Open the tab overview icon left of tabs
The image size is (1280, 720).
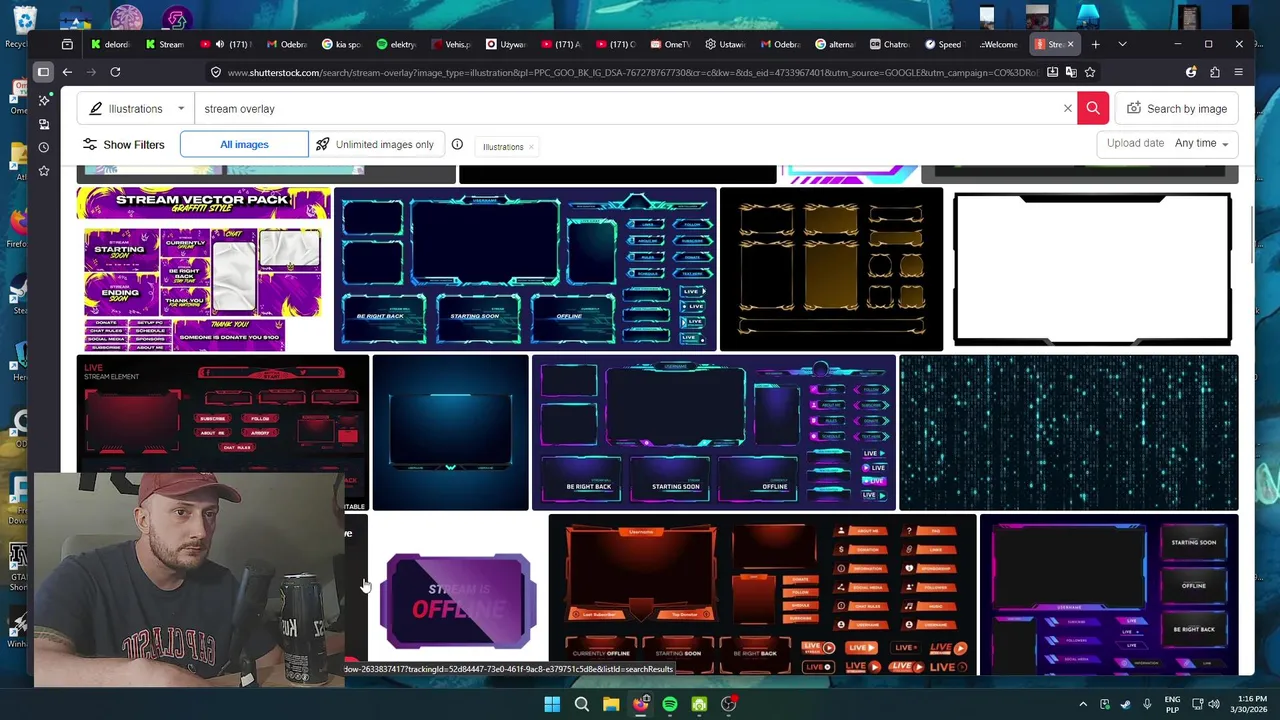pos(67,44)
